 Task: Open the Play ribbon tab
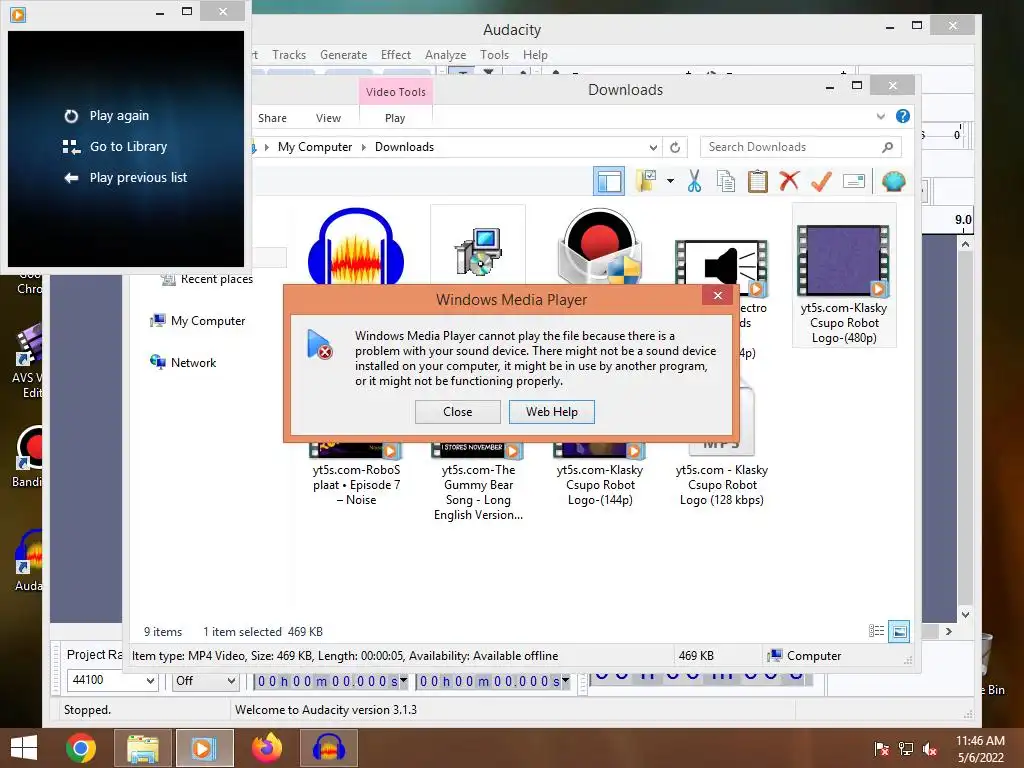(x=395, y=118)
